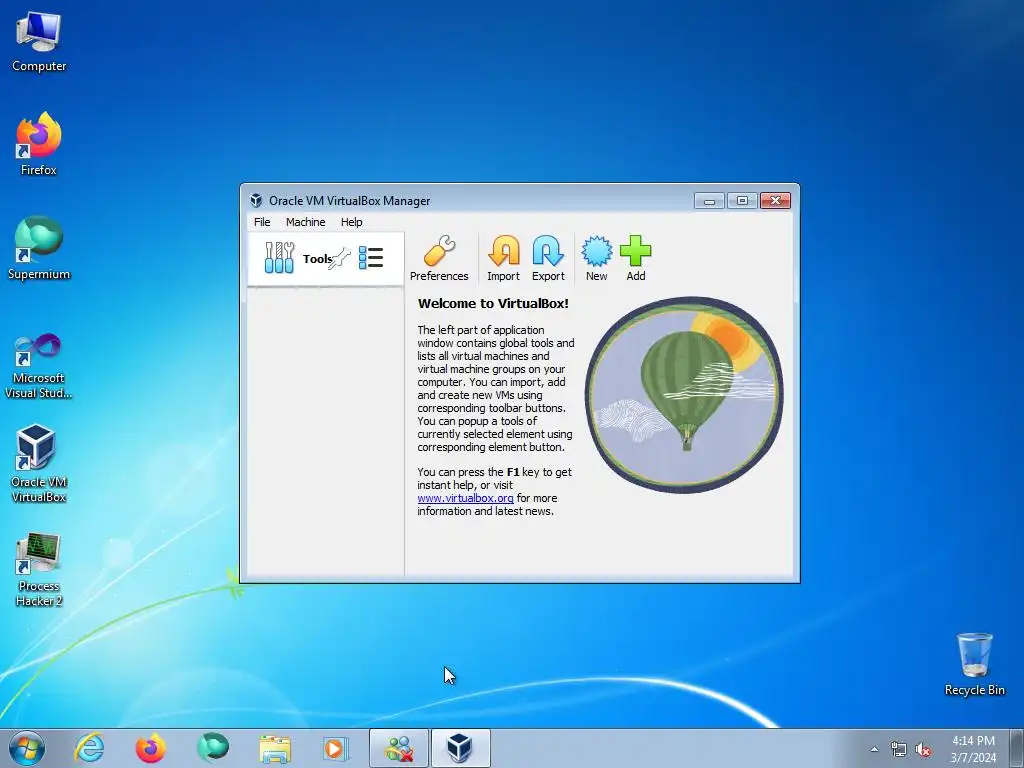This screenshot has width=1024, height=768.
Task: Open the Machine menu
Action: pos(305,222)
